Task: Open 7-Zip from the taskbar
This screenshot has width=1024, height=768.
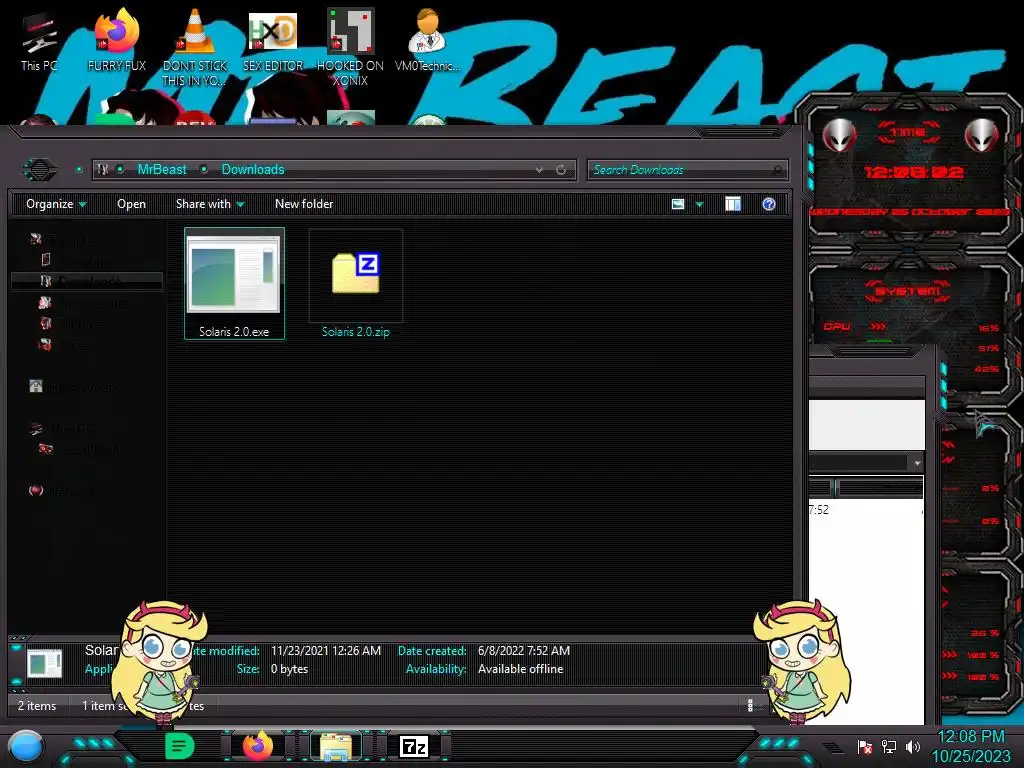Action: (414, 746)
